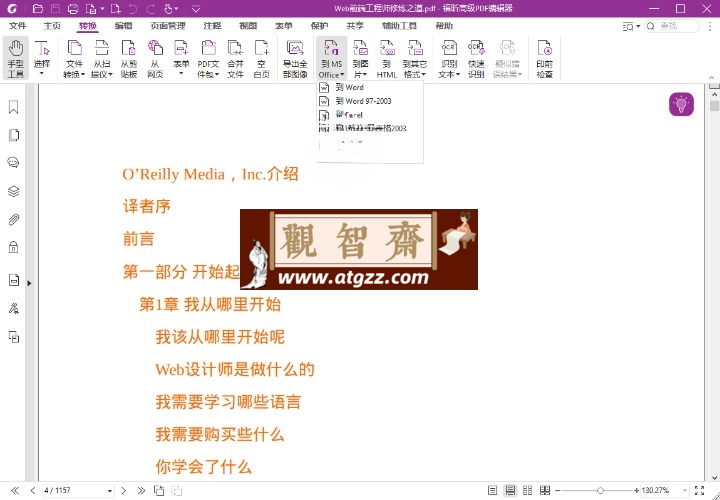The width and height of the screenshot is (720, 500).
Task: Open the advanced search options icon
Action: [x=630, y=27]
